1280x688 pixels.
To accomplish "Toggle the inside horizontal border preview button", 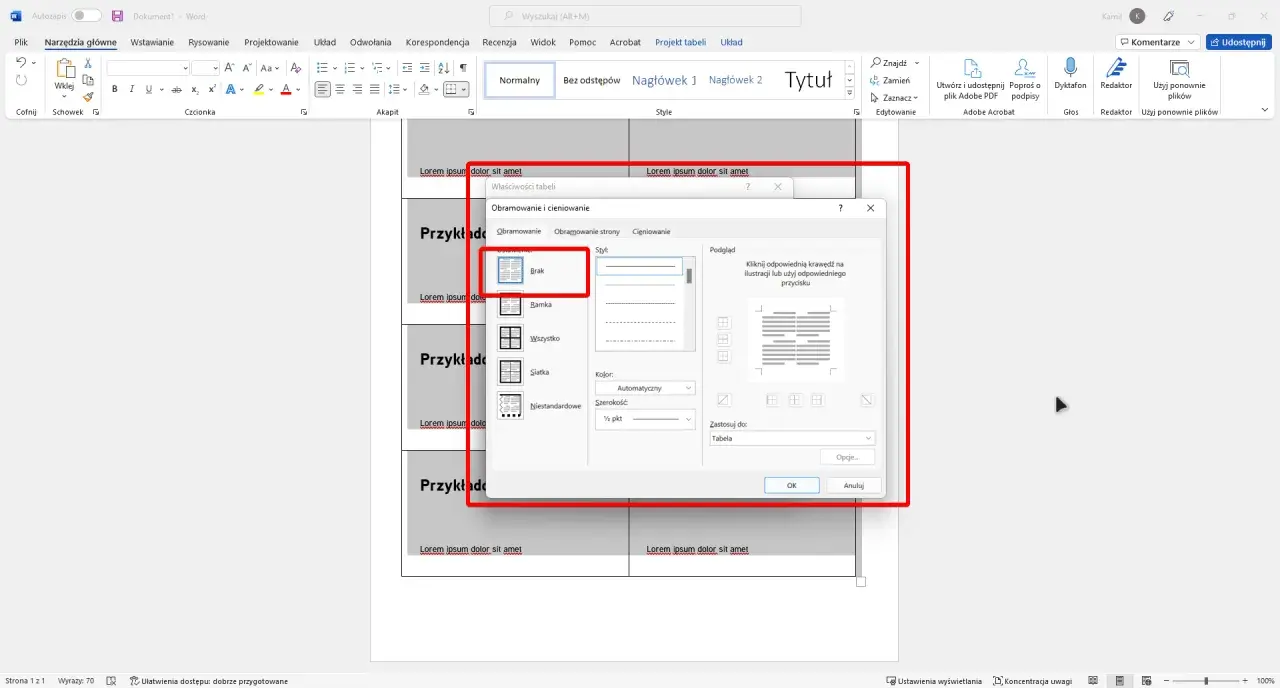I will (724, 340).
